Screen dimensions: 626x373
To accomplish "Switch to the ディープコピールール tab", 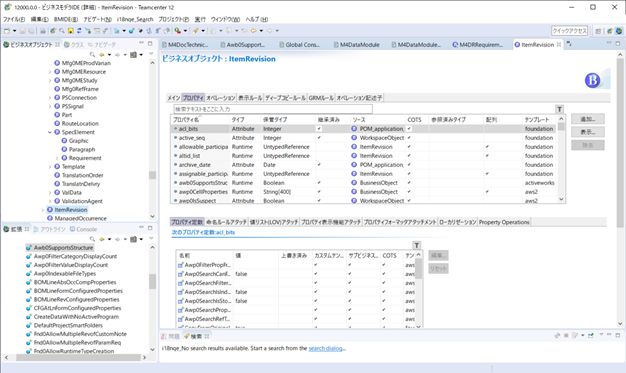I will coord(285,98).
